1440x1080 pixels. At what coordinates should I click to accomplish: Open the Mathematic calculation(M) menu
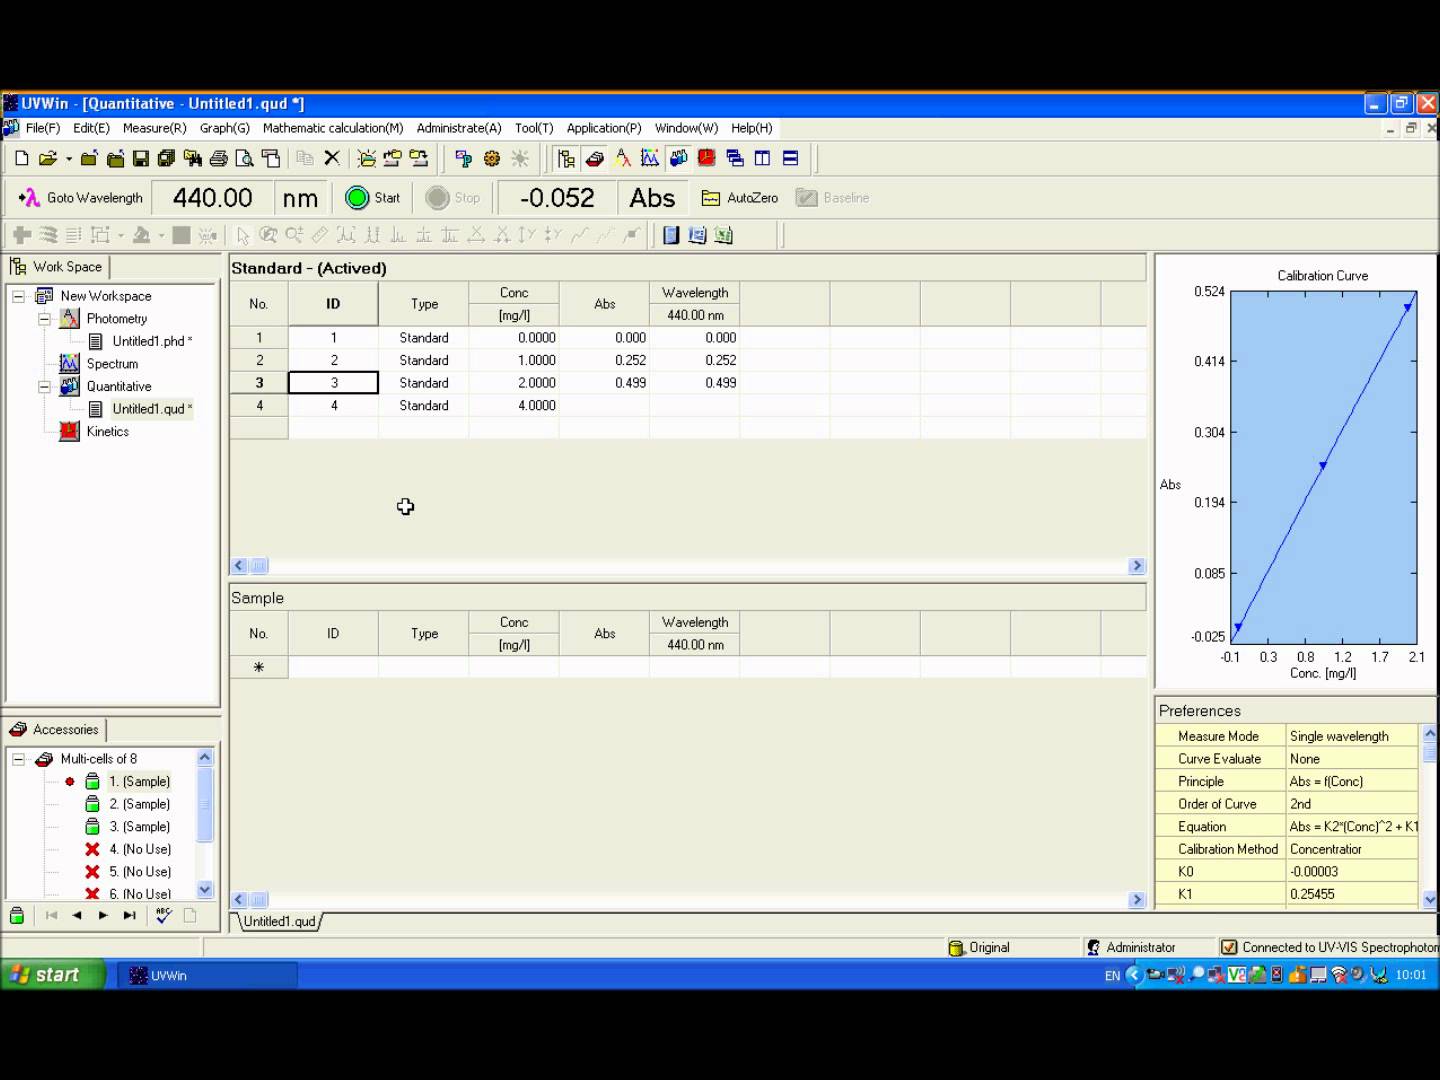point(332,128)
